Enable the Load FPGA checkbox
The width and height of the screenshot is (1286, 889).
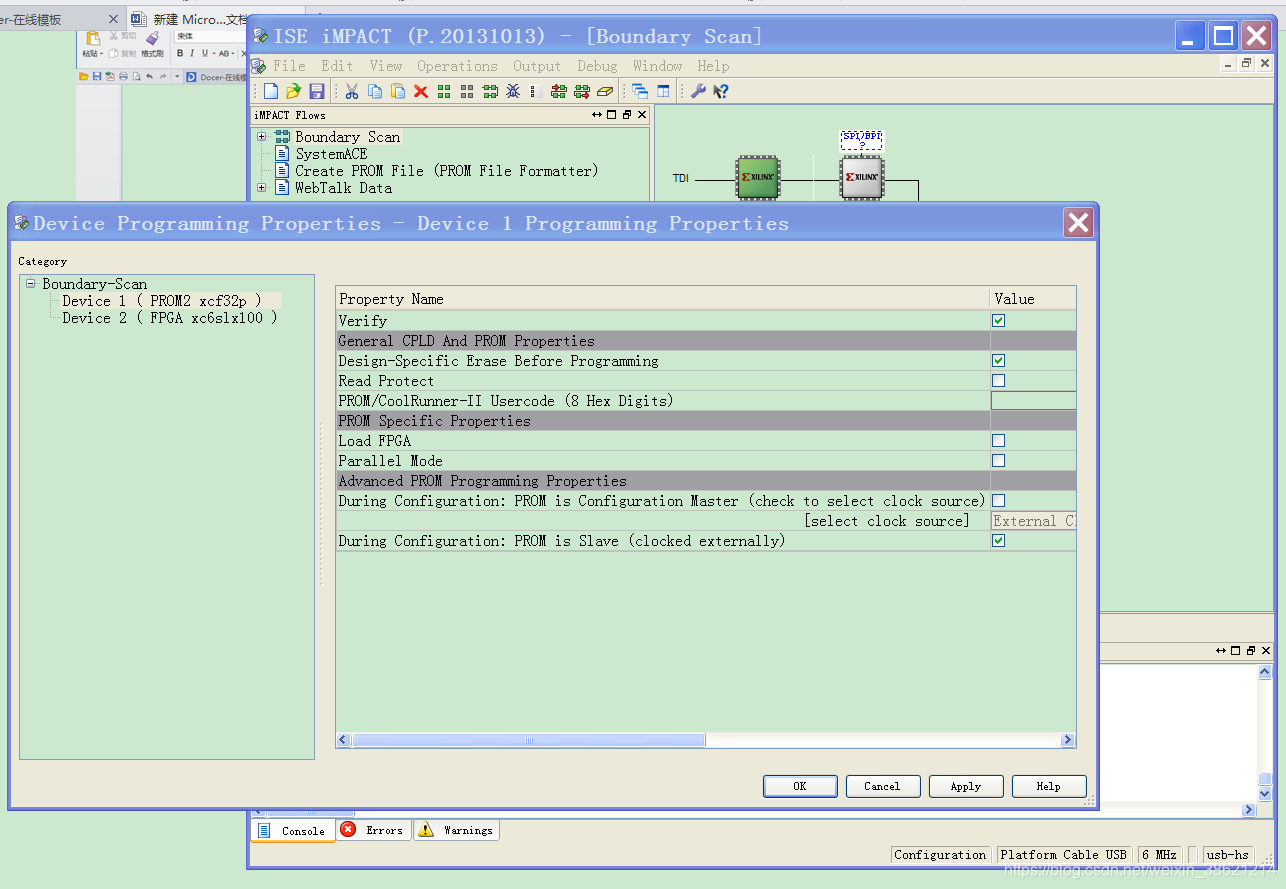click(x=998, y=441)
